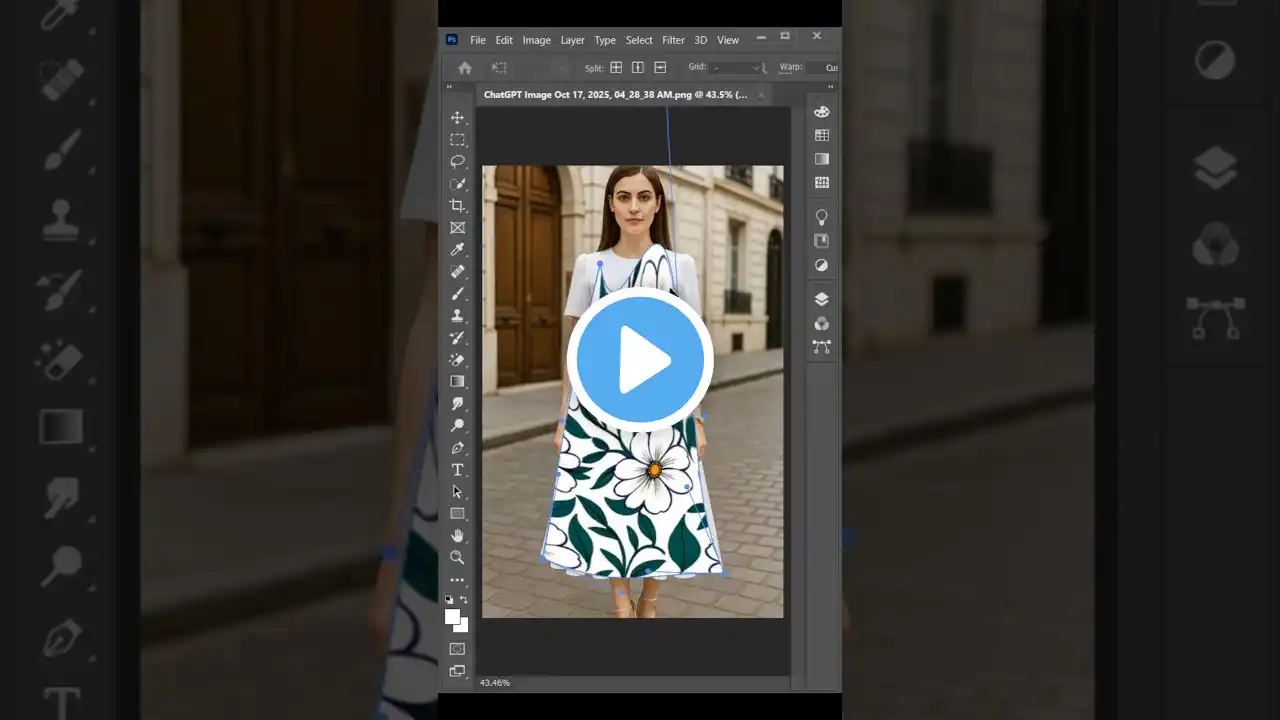Switch foreground and background colors

(463, 600)
